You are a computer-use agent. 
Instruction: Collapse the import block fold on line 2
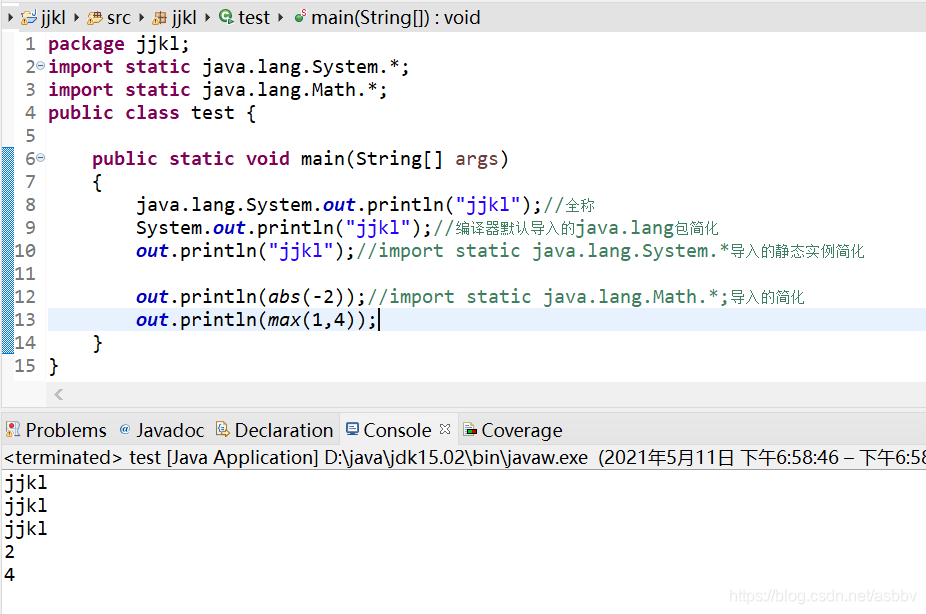[x=40, y=66]
